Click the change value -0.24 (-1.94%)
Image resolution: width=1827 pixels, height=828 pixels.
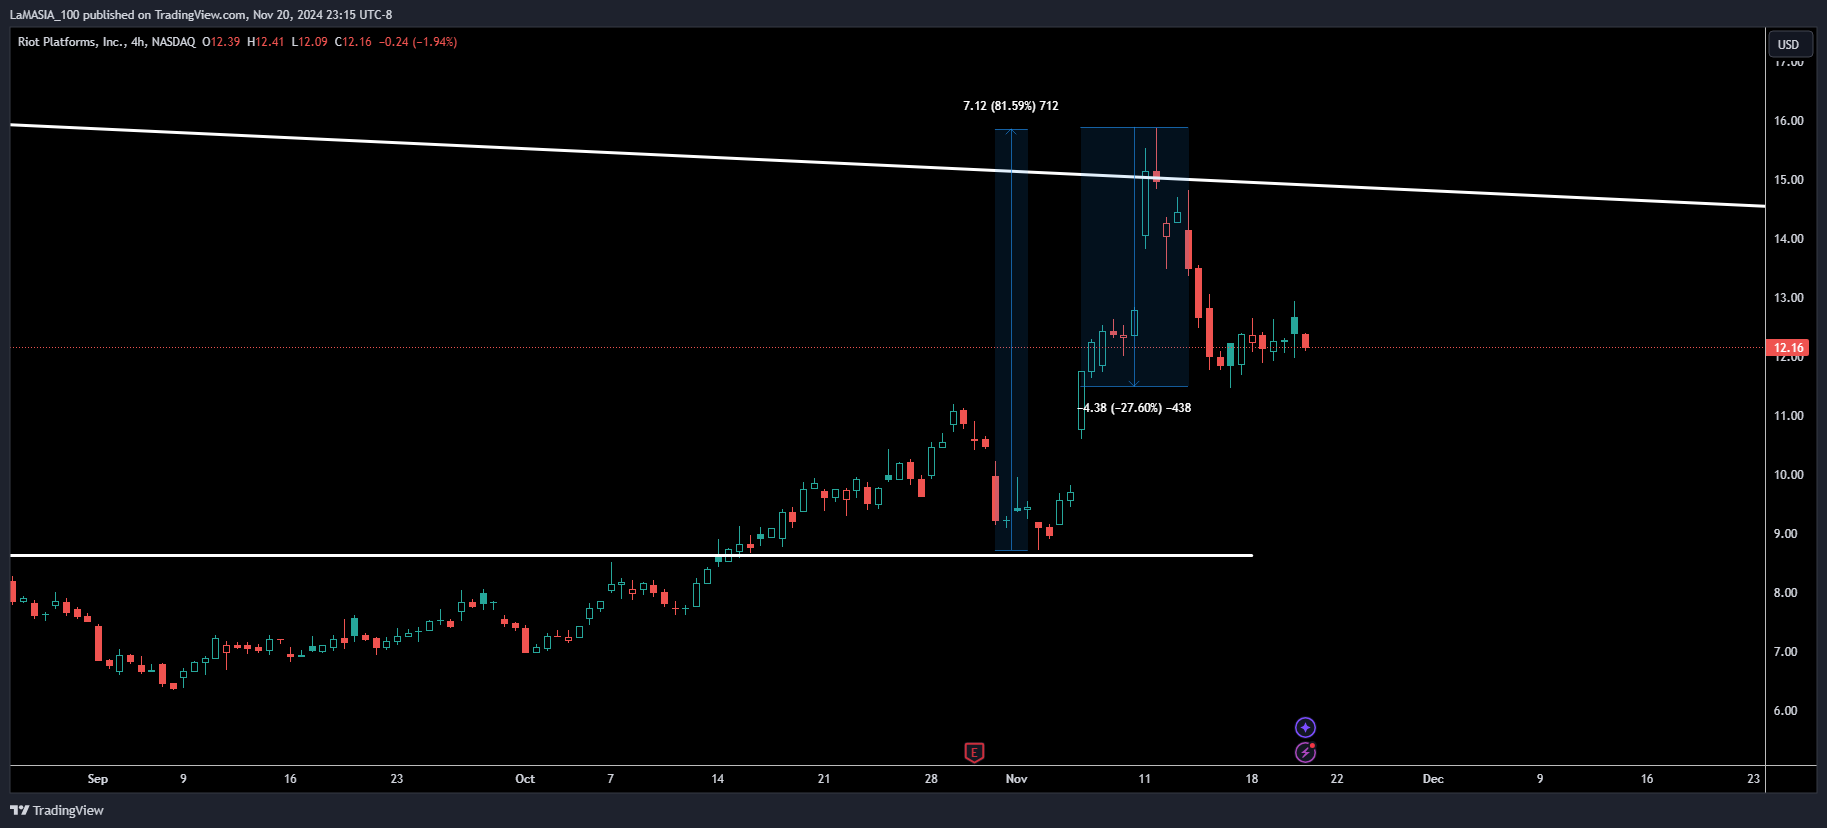(418, 42)
